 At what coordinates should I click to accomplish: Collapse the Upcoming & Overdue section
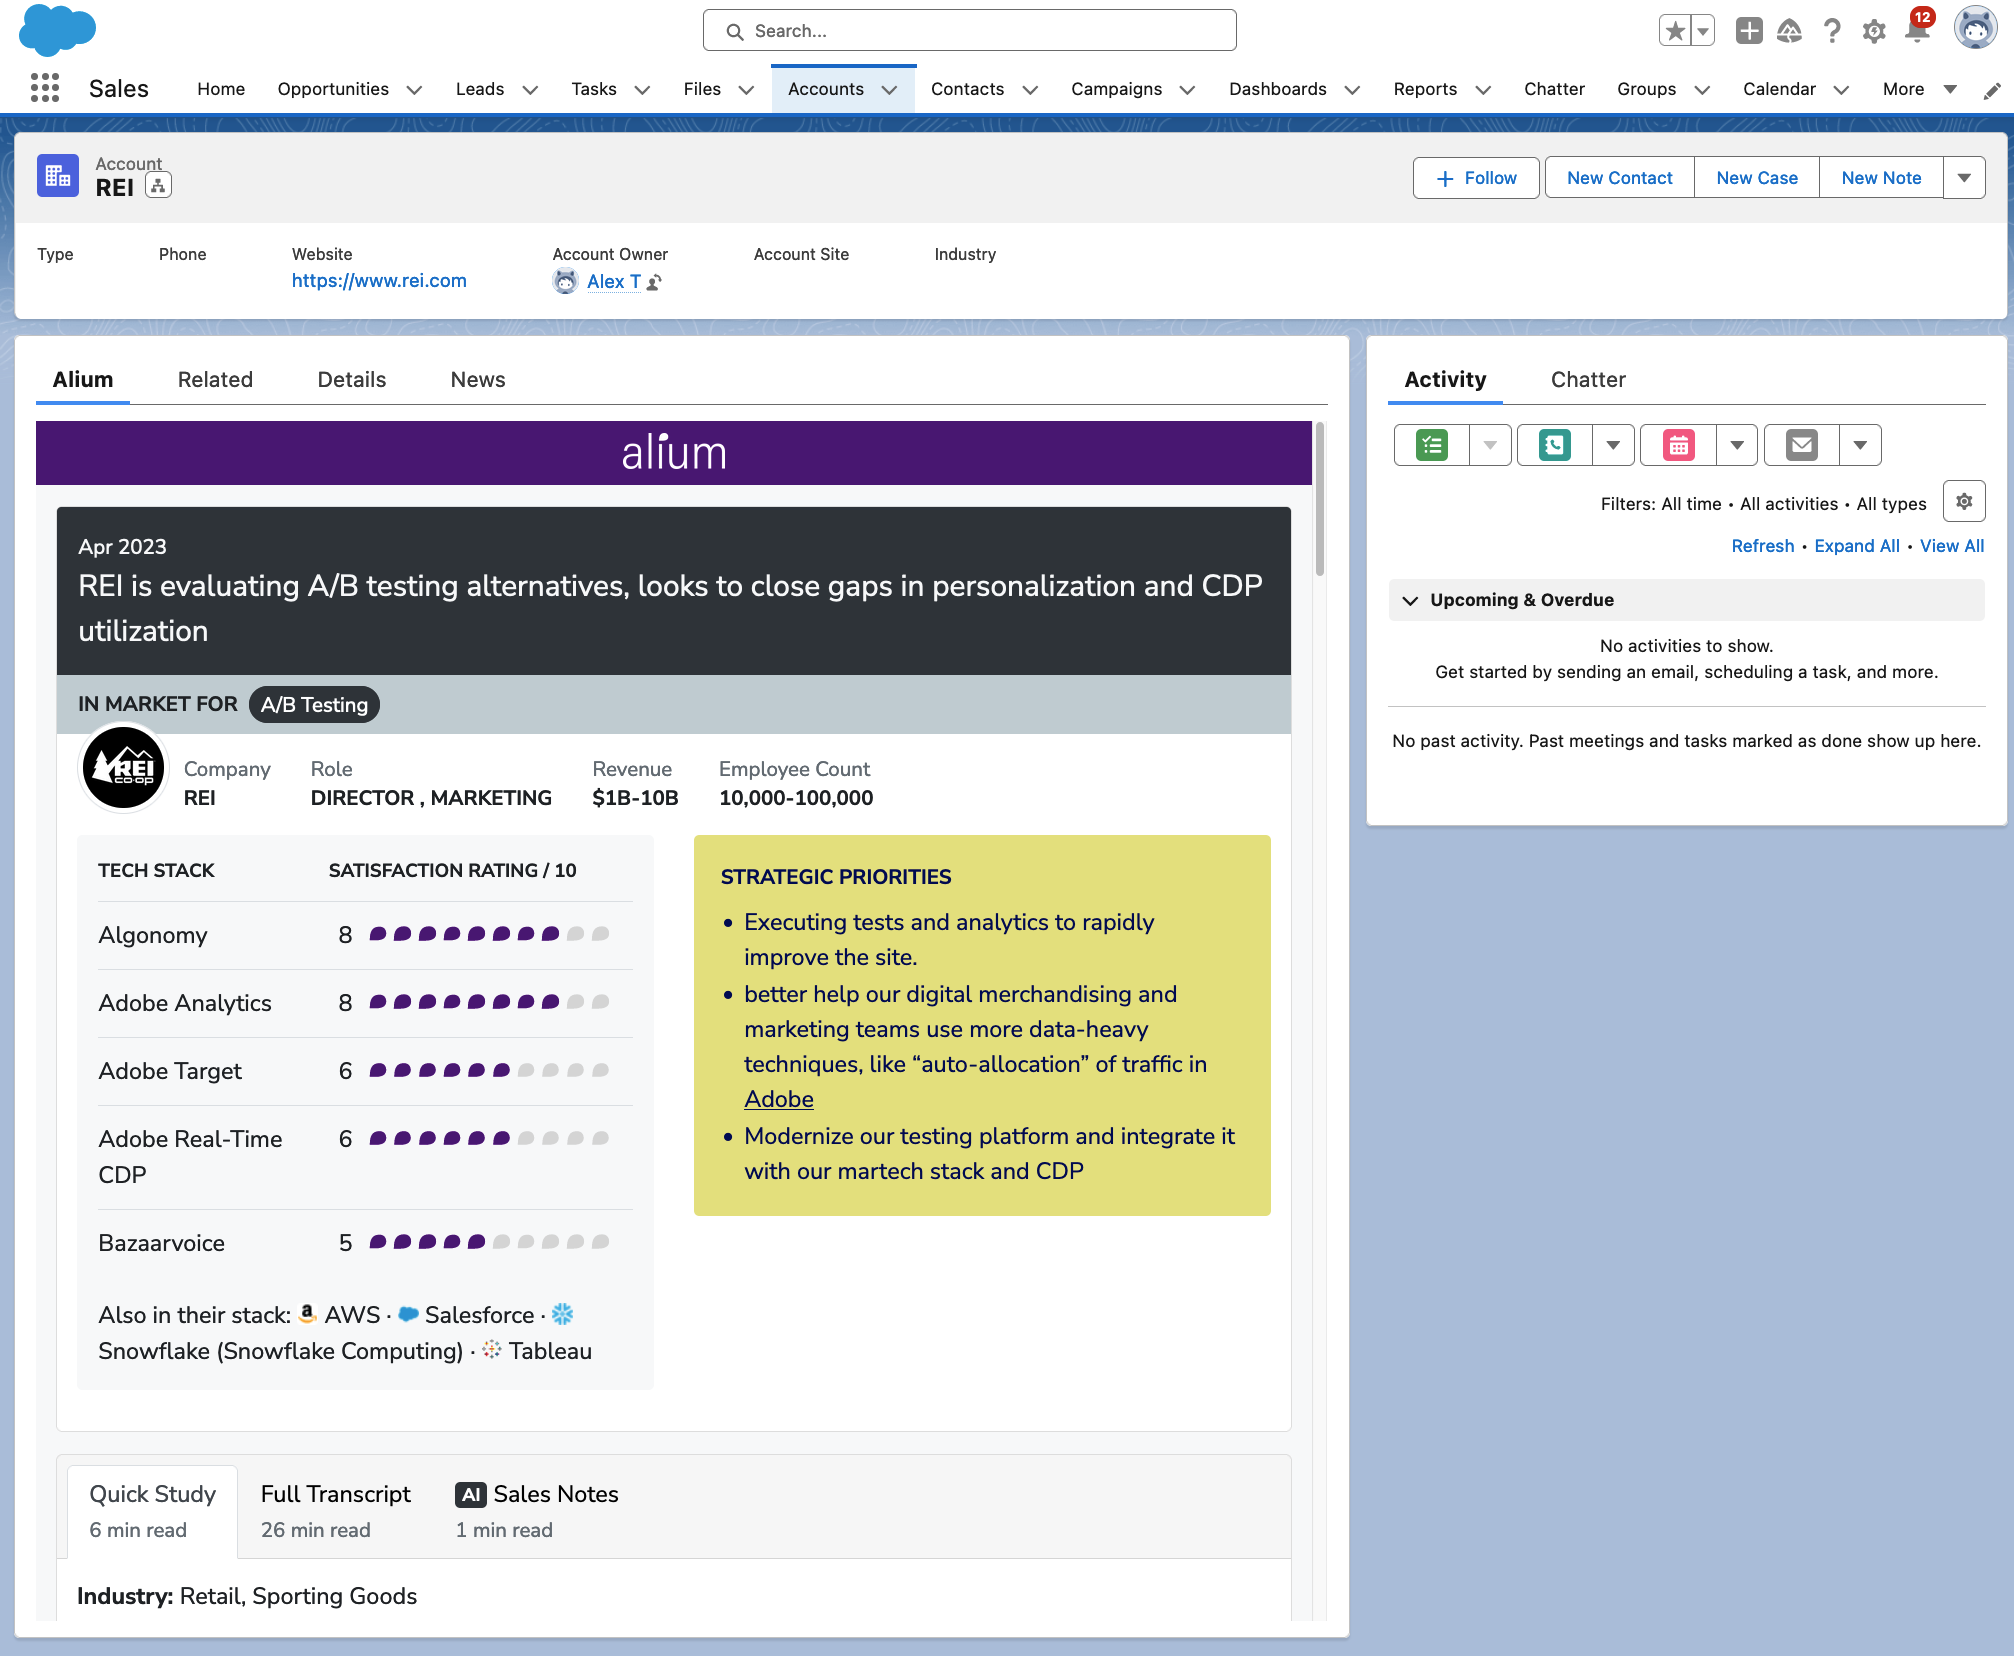[x=1410, y=600]
